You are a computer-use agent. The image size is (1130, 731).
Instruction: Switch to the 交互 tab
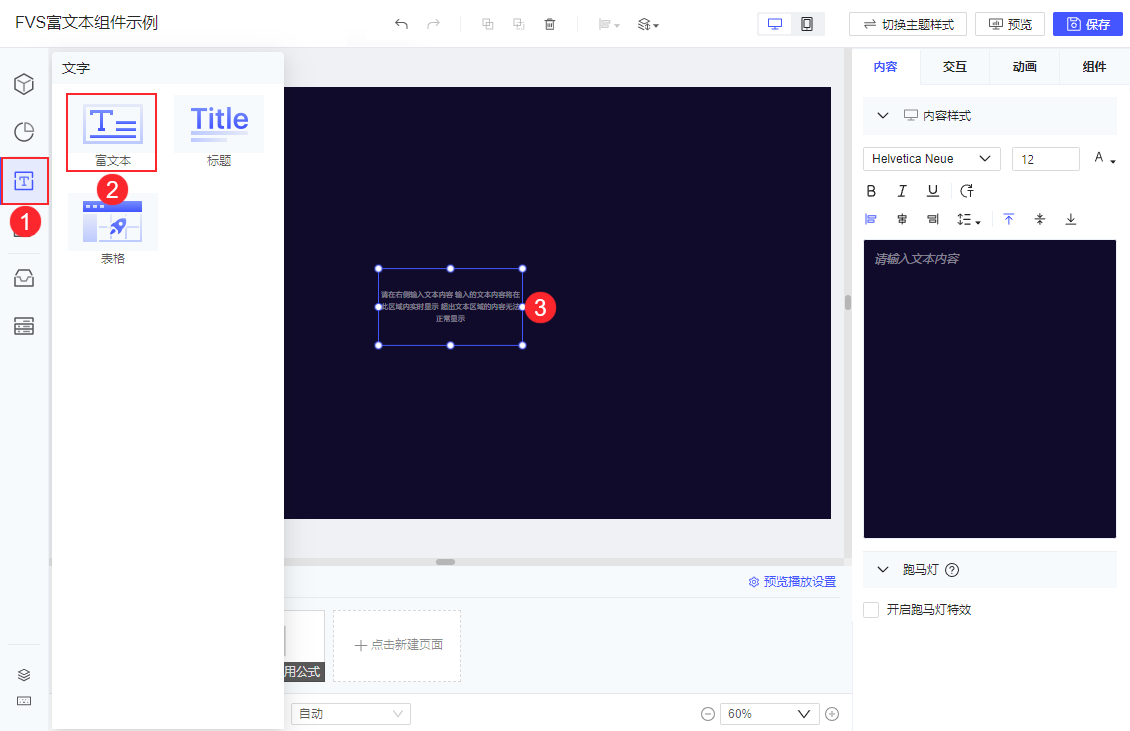point(955,66)
